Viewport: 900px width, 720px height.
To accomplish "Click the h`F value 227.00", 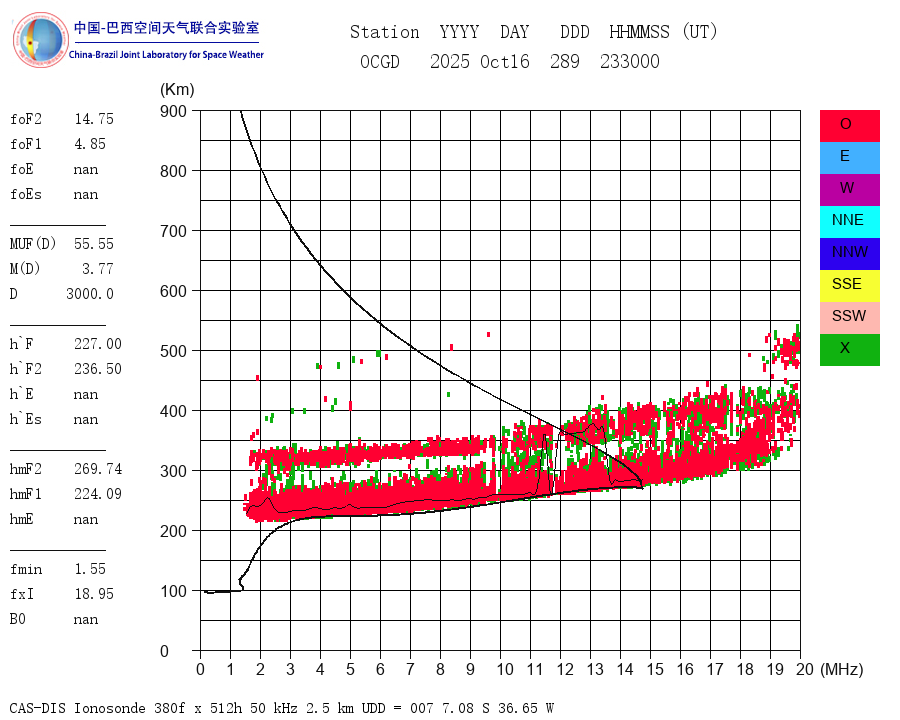I will point(98,344).
